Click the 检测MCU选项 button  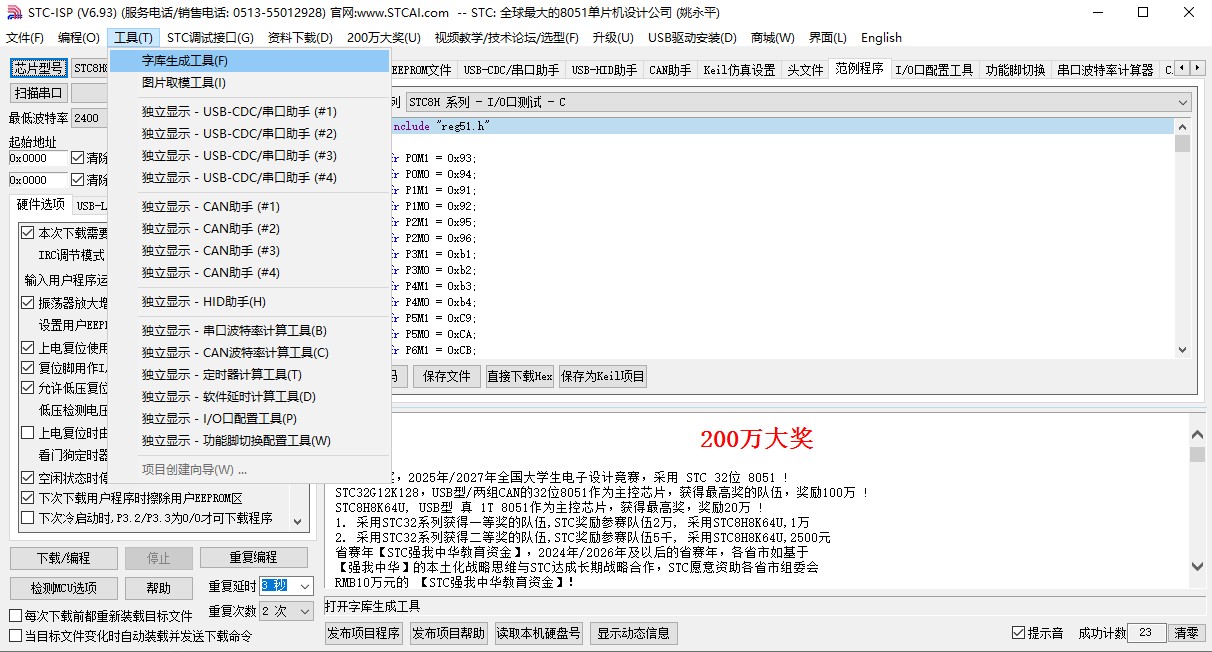click(x=64, y=588)
